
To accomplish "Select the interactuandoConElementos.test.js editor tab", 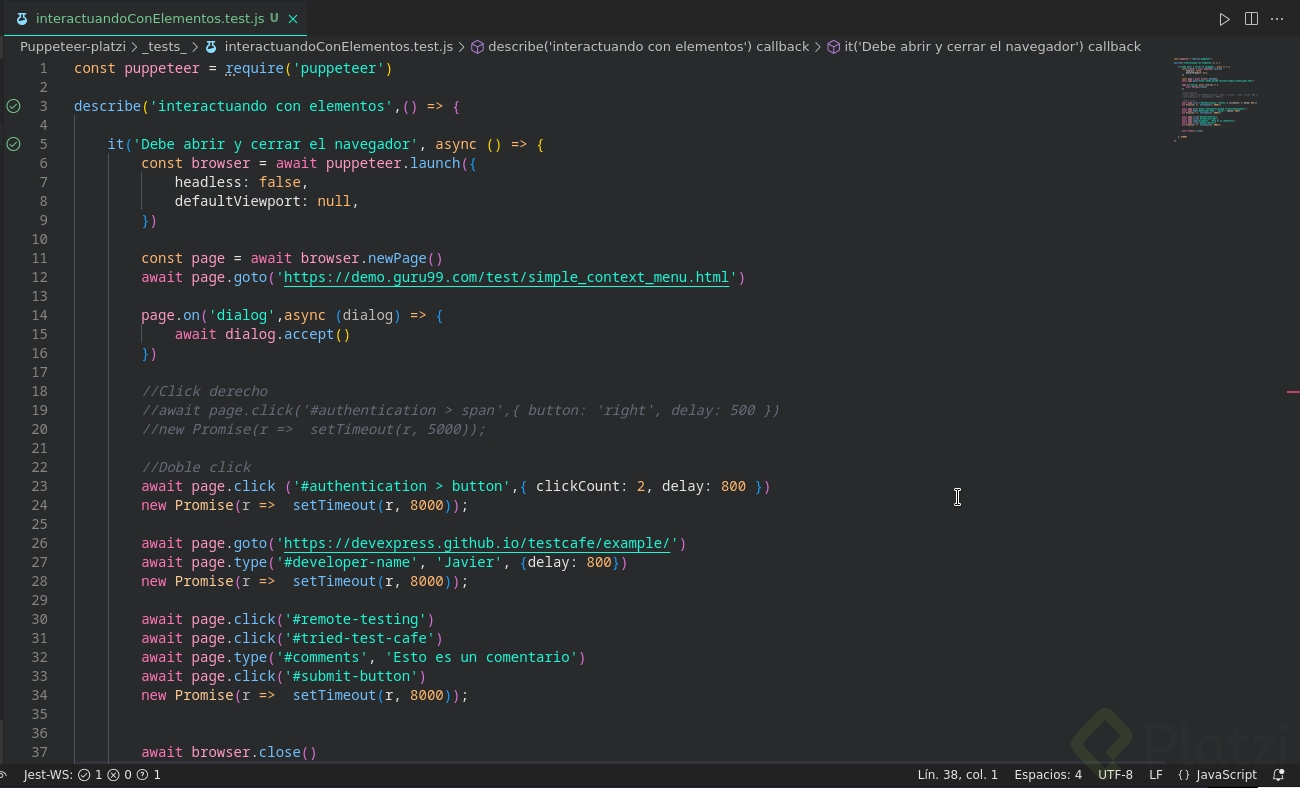I will point(156,19).
